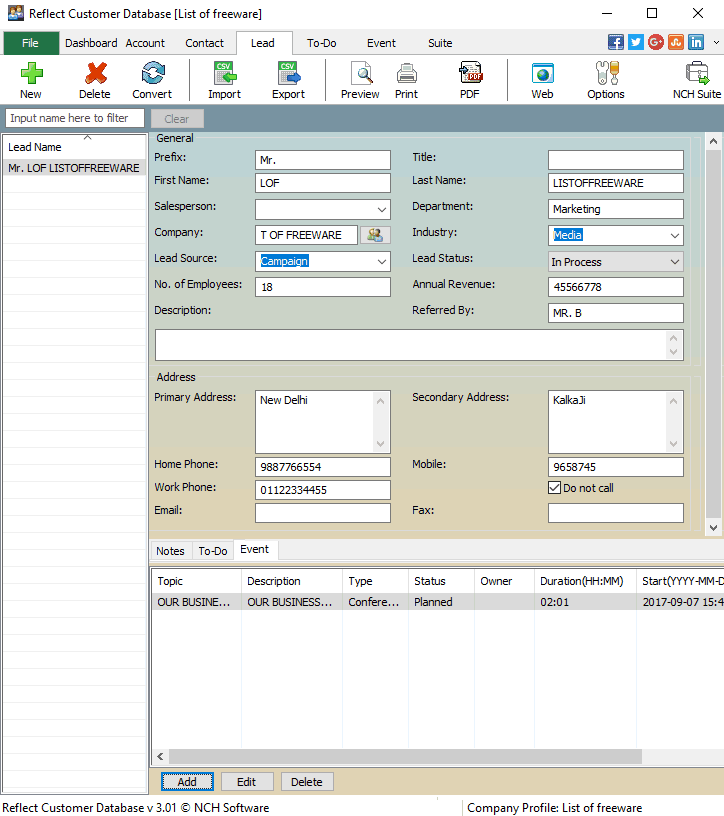Click the Print icon

[x=407, y=73]
